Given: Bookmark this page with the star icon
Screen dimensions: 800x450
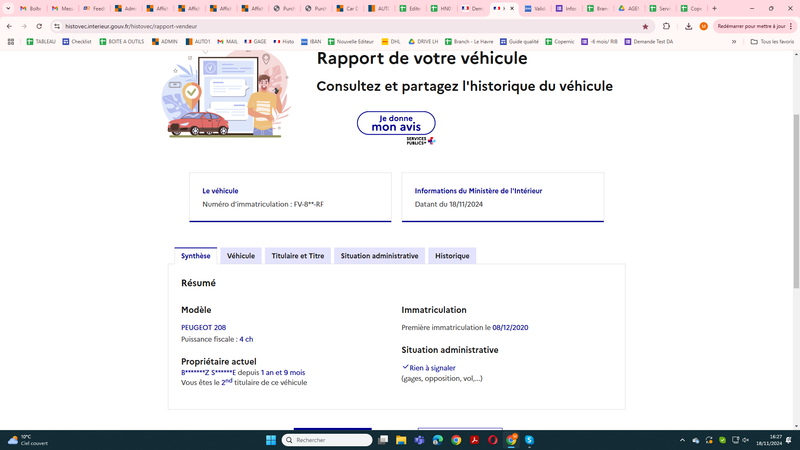Looking at the screenshot, I should pyautogui.click(x=645, y=26).
